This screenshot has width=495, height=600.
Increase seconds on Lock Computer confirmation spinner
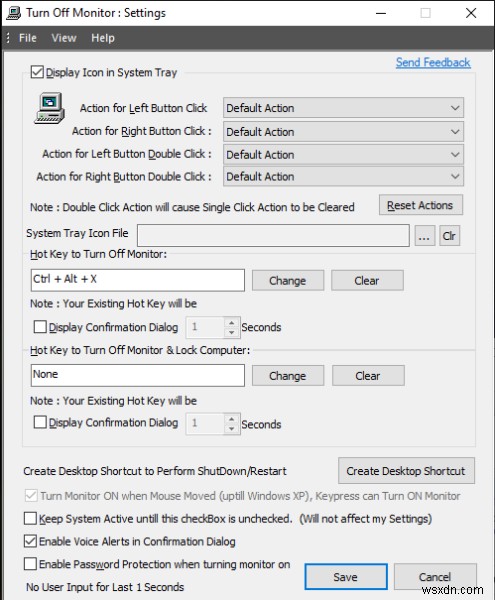tap(231, 419)
